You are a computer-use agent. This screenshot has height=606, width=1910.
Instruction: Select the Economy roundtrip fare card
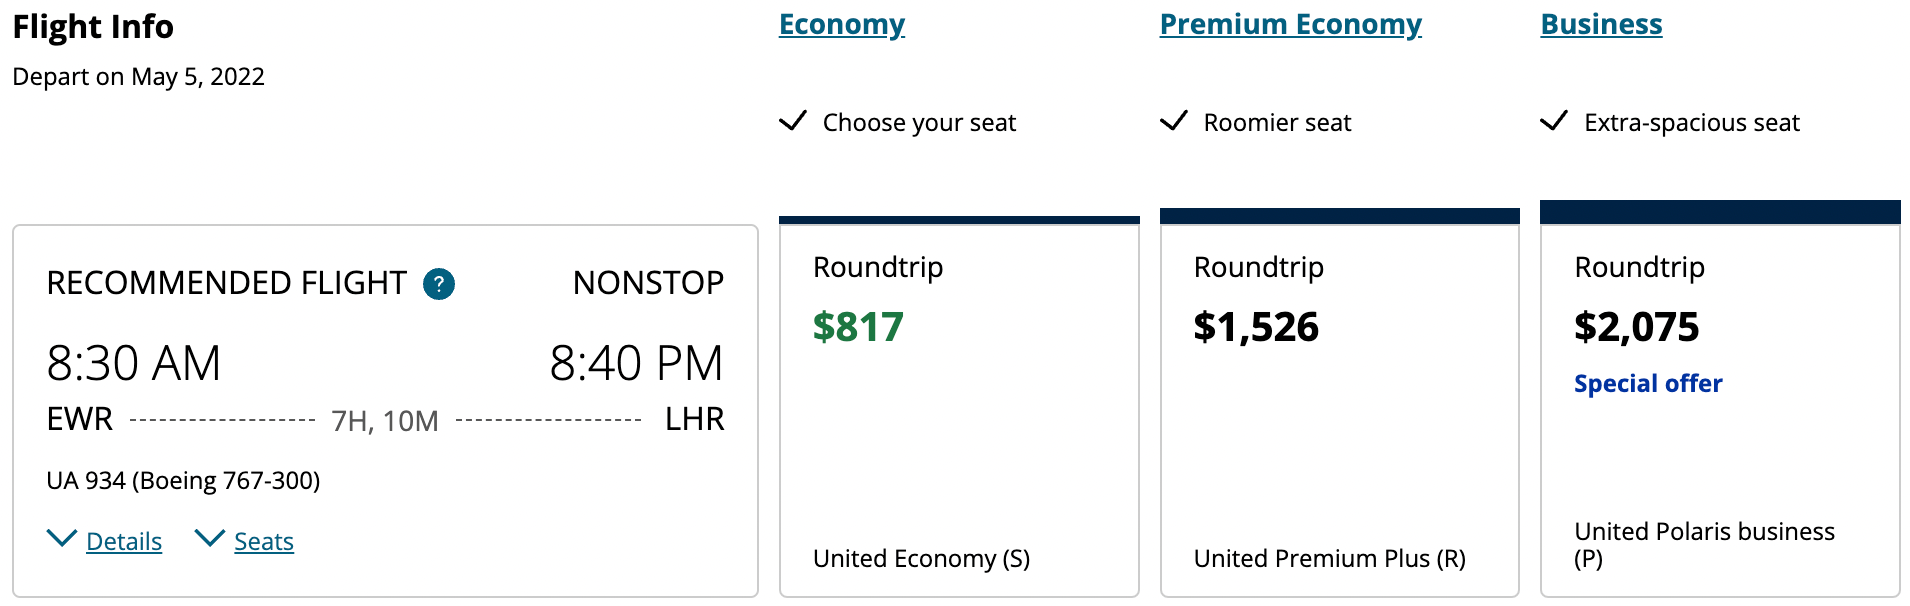click(958, 400)
